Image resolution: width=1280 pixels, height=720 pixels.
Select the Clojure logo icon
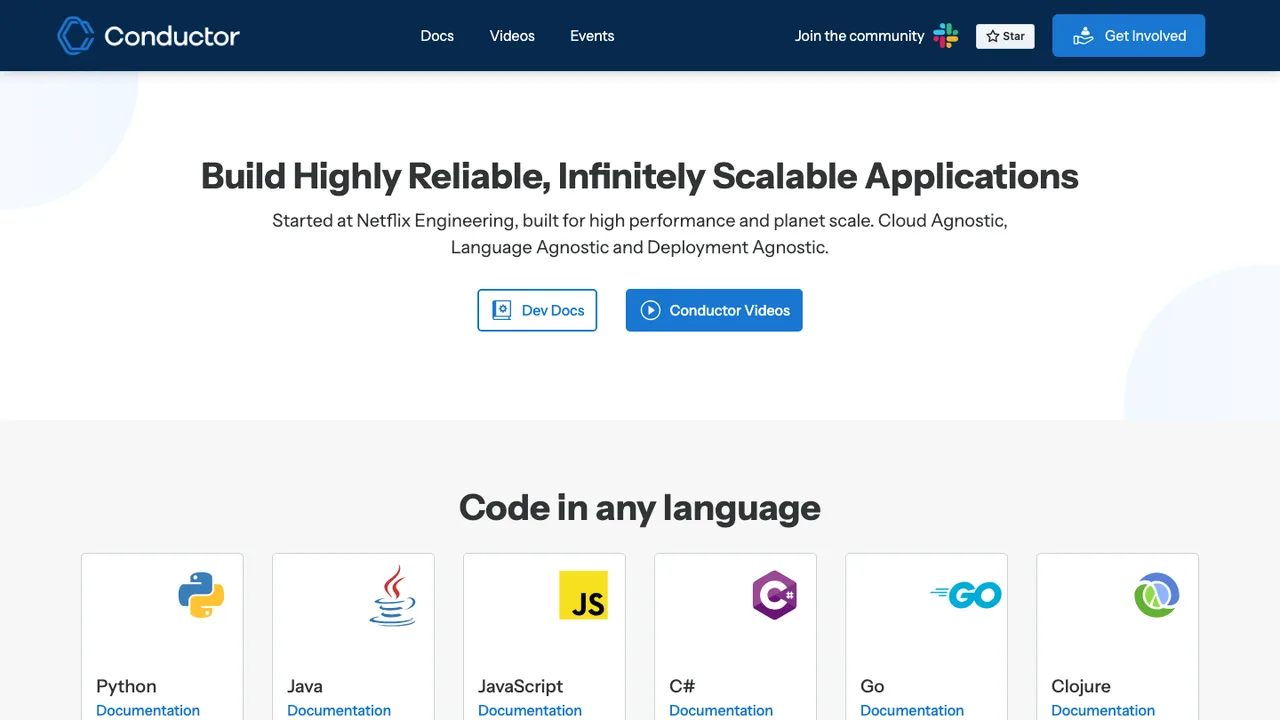pos(1156,595)
